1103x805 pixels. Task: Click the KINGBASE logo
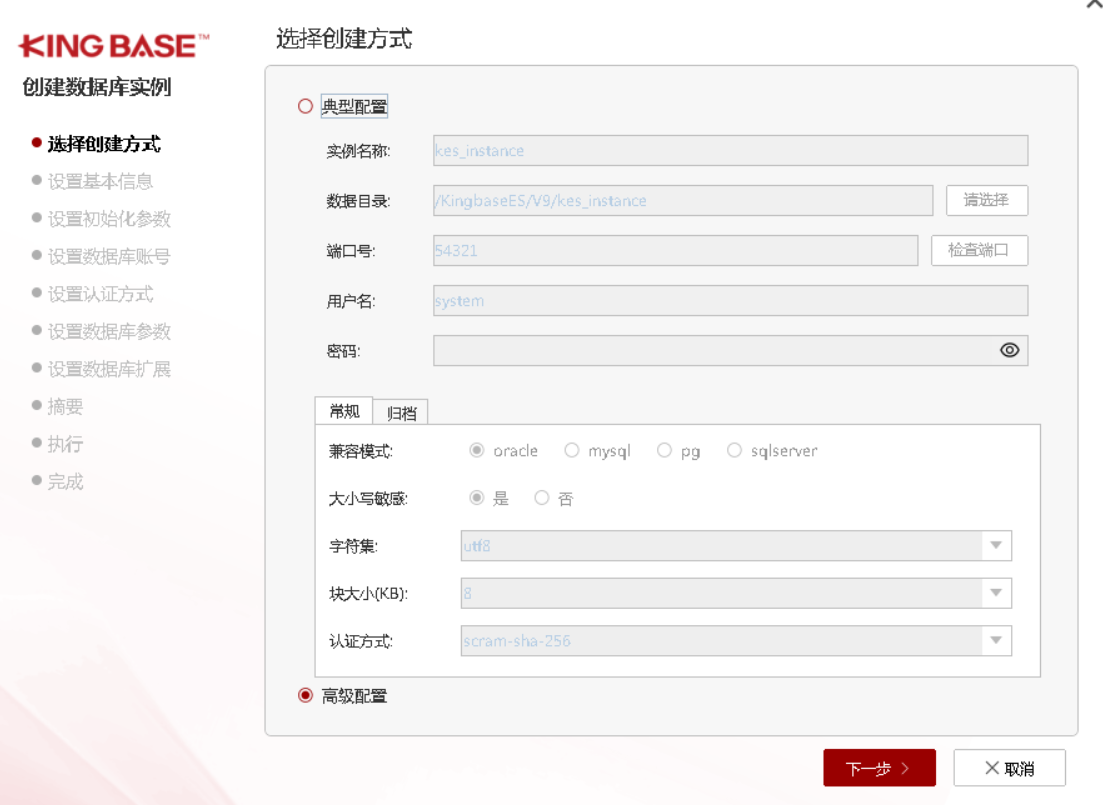(x=115, y=46)
